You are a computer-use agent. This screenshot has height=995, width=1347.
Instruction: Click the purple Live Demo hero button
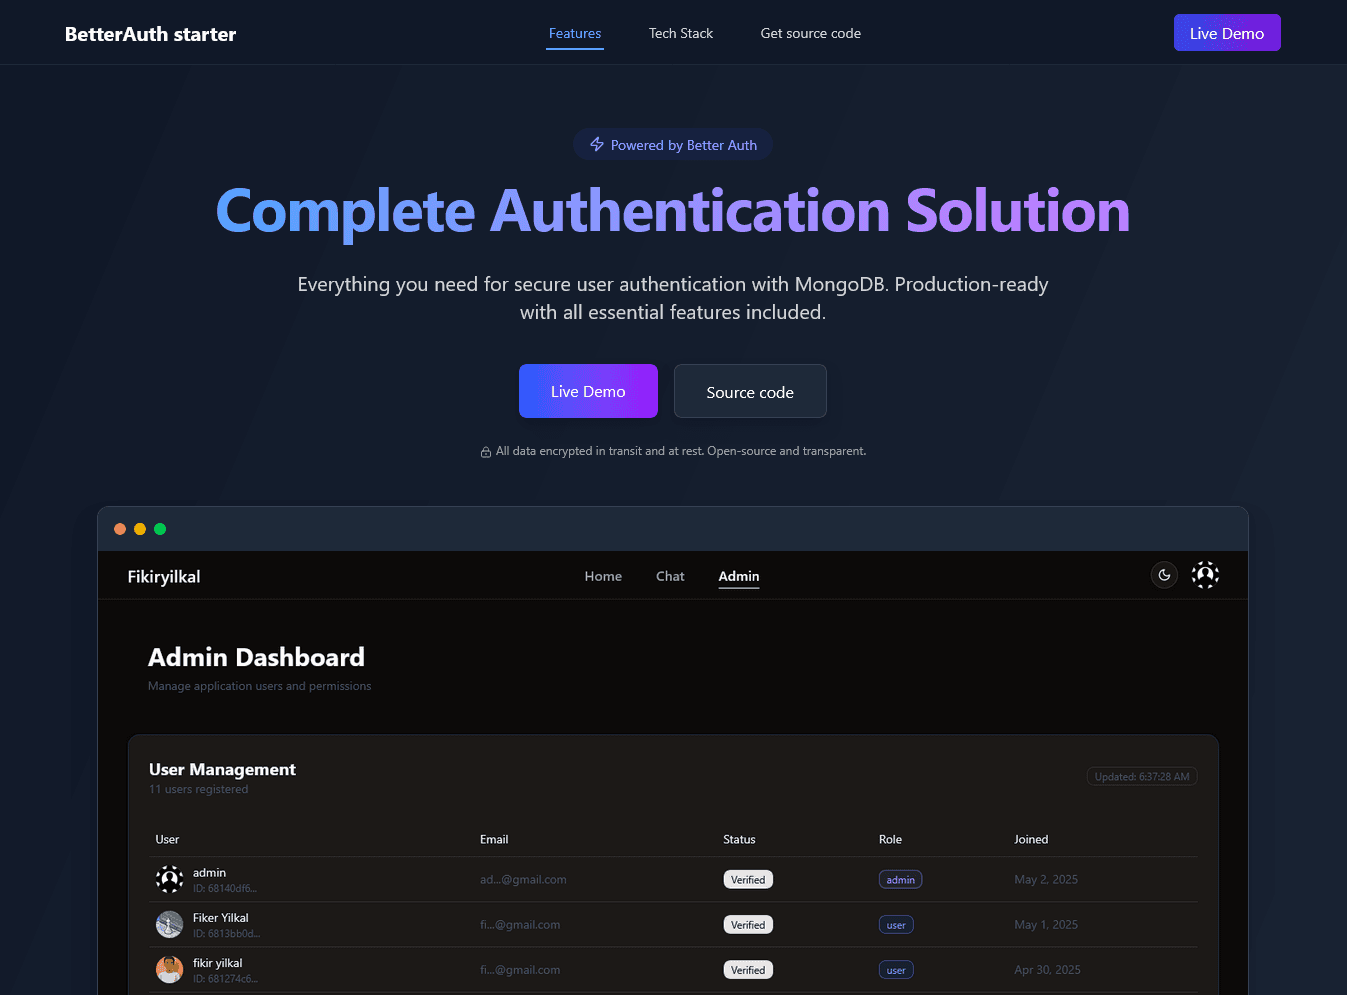(588, 391)
